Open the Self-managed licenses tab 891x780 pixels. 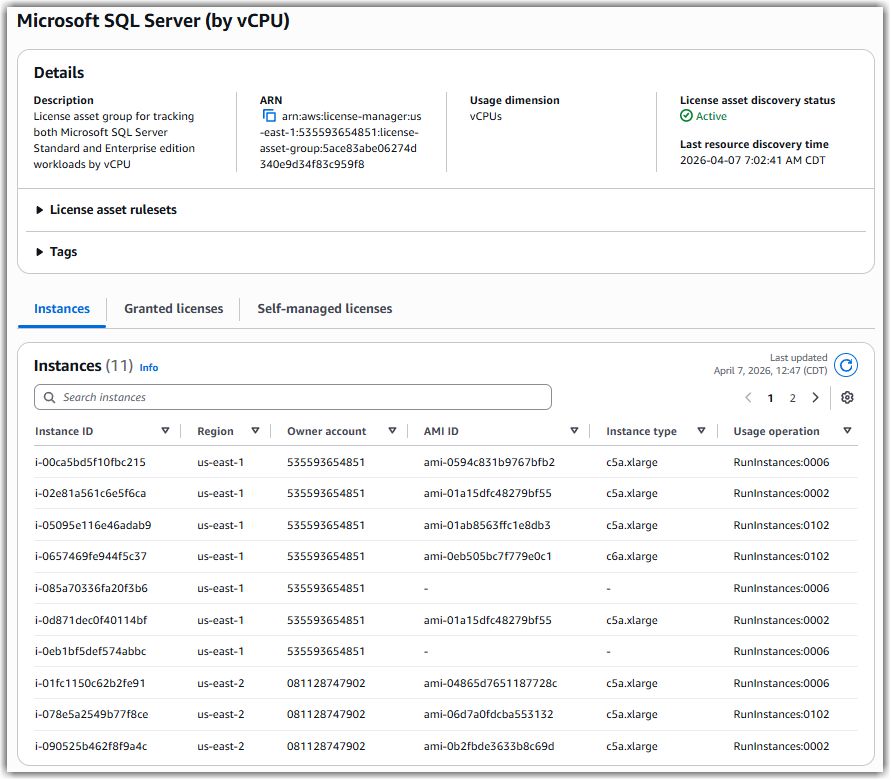click(x=324, y=308)
